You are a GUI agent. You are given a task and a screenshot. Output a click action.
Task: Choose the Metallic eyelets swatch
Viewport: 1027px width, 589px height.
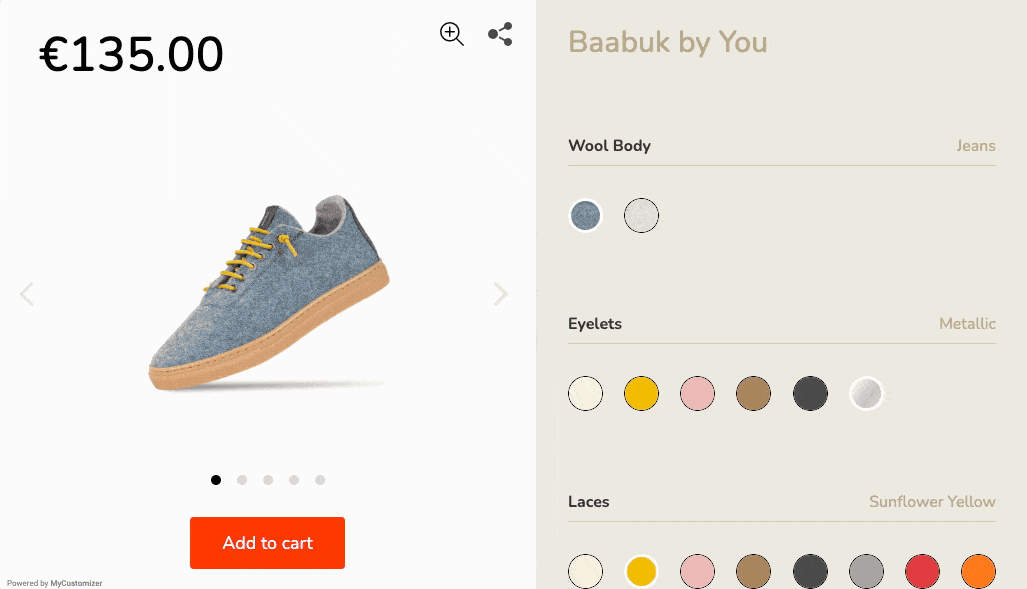click(x=866, y=393)
